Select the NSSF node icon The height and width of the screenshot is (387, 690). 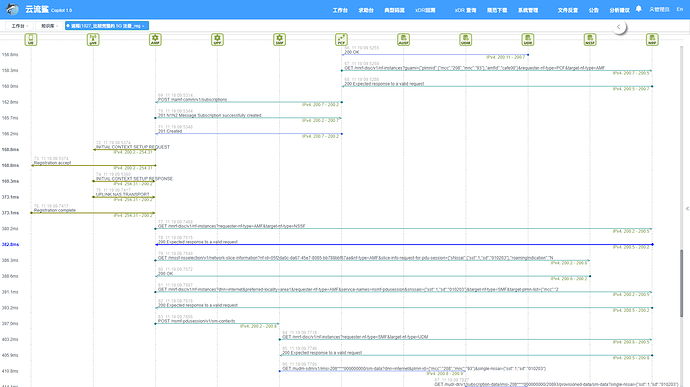click(590, 40)
